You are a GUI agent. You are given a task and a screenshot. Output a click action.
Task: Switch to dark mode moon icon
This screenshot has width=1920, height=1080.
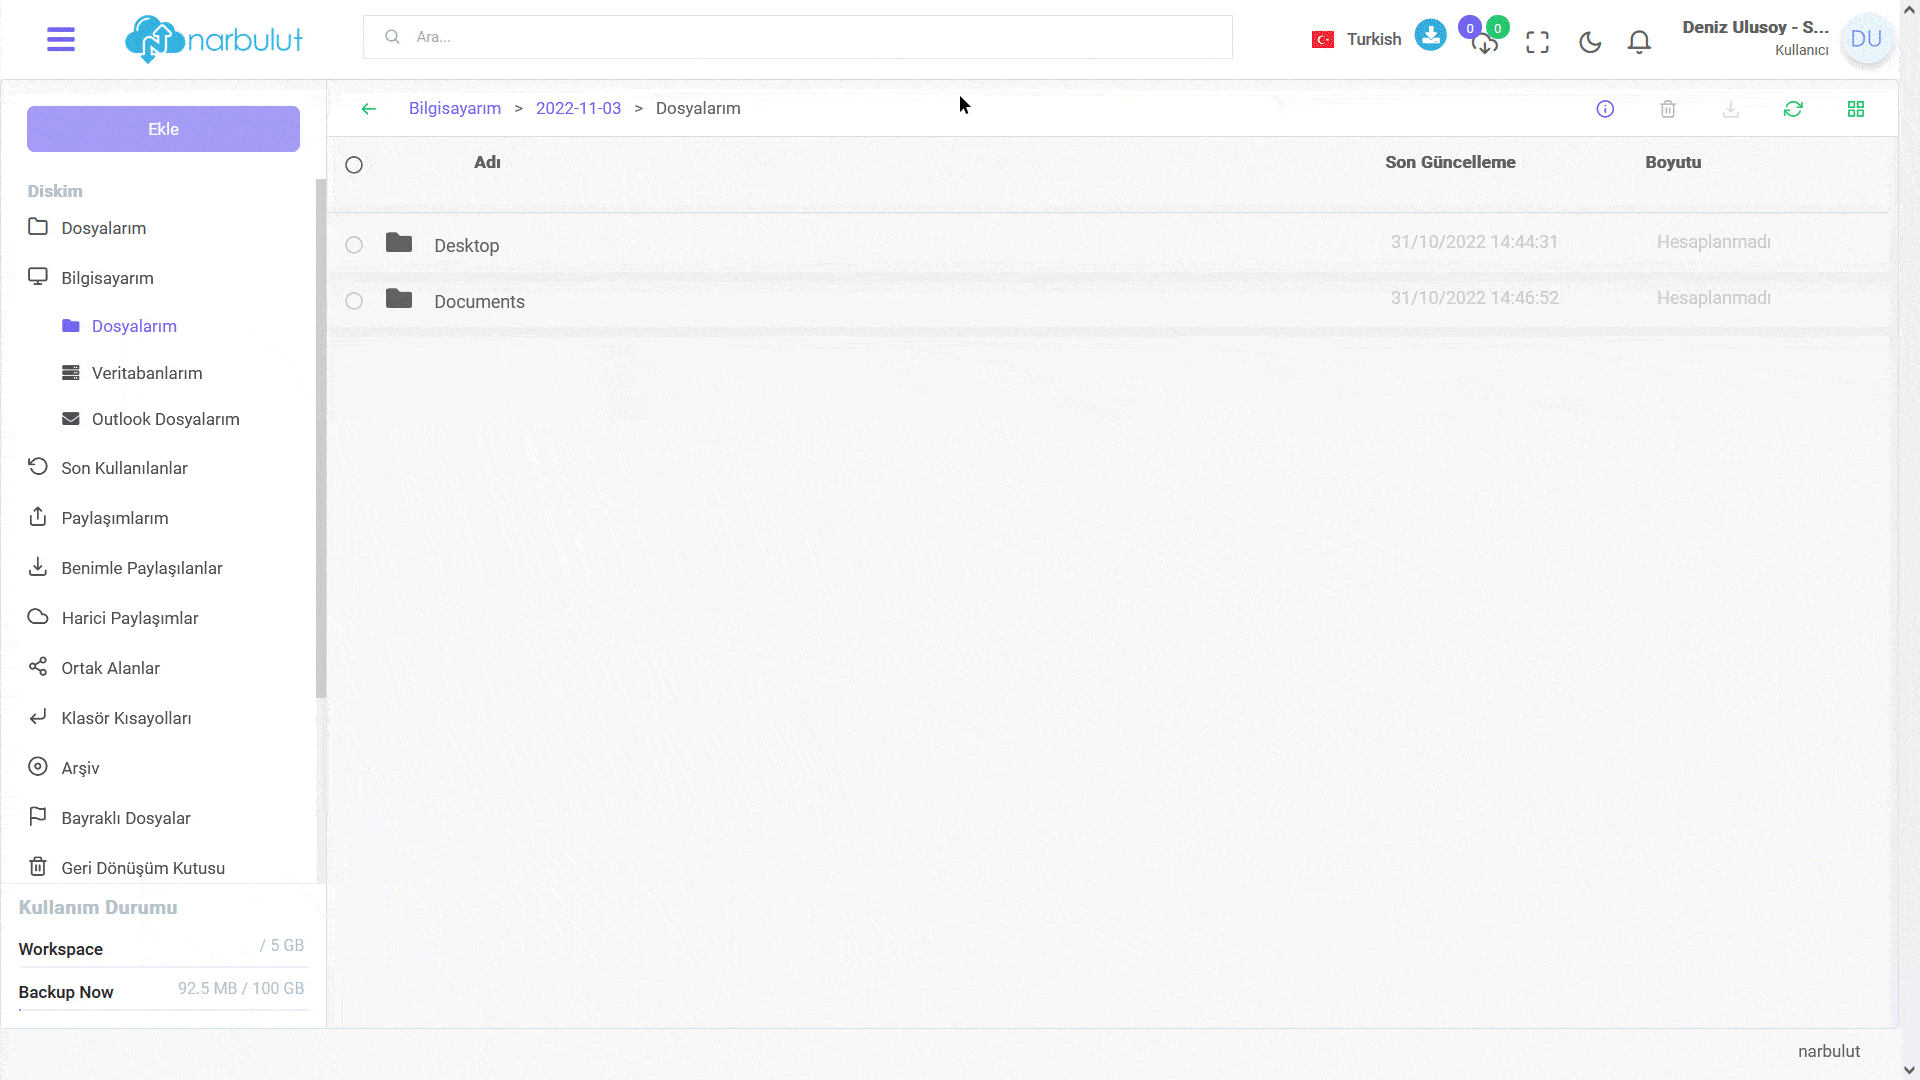1590,42
